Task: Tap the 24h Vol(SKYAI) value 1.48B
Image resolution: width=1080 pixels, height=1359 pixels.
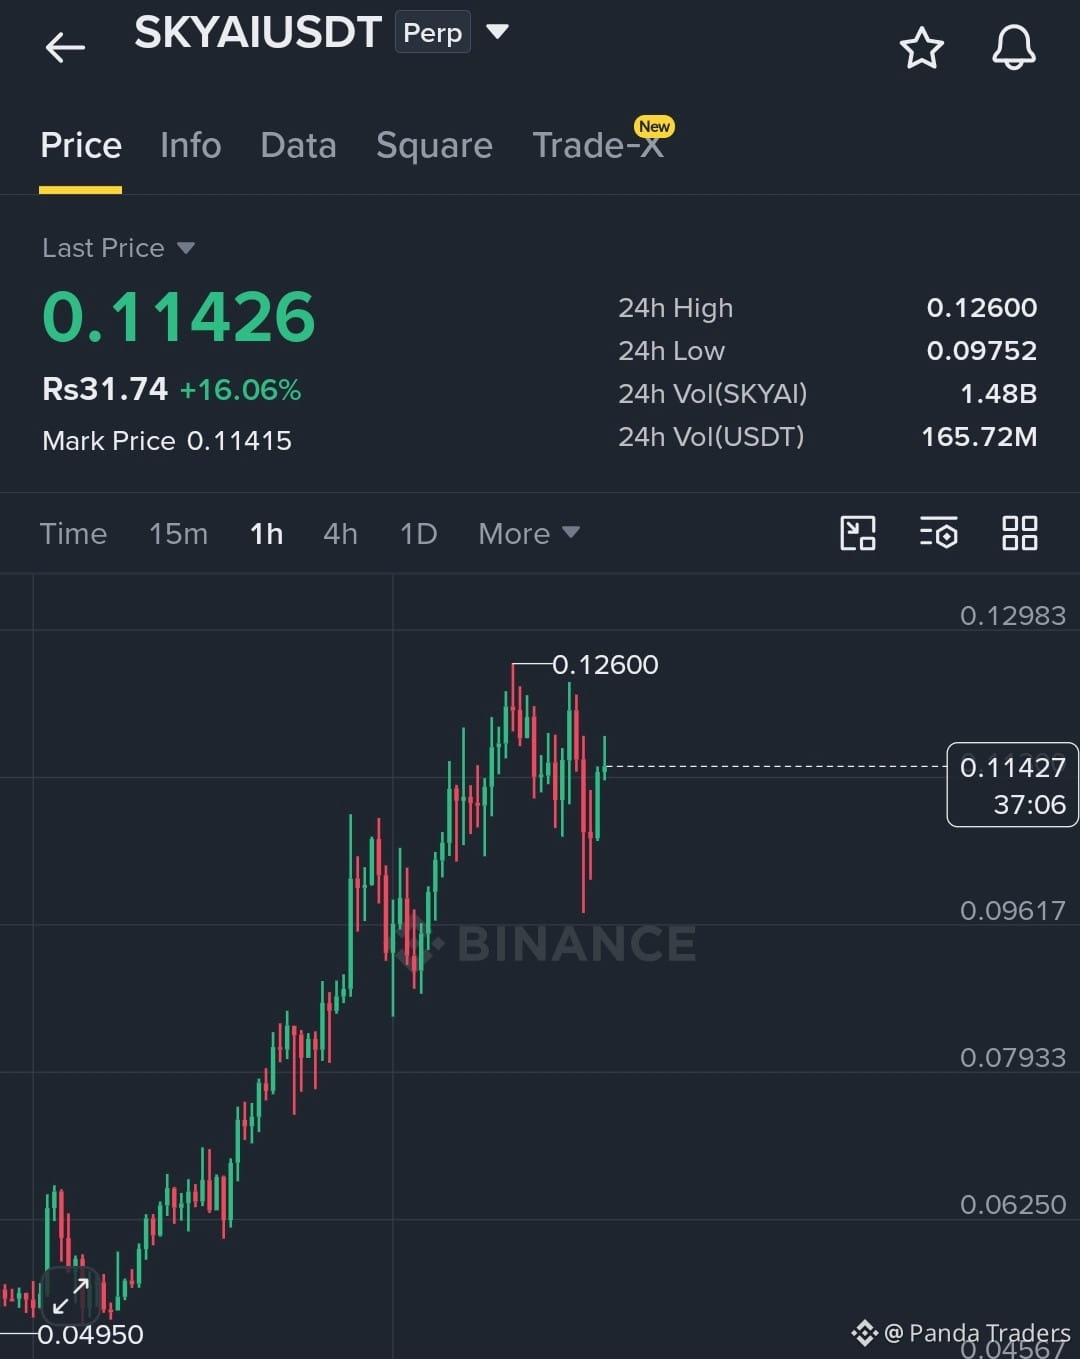Action: 998,394
